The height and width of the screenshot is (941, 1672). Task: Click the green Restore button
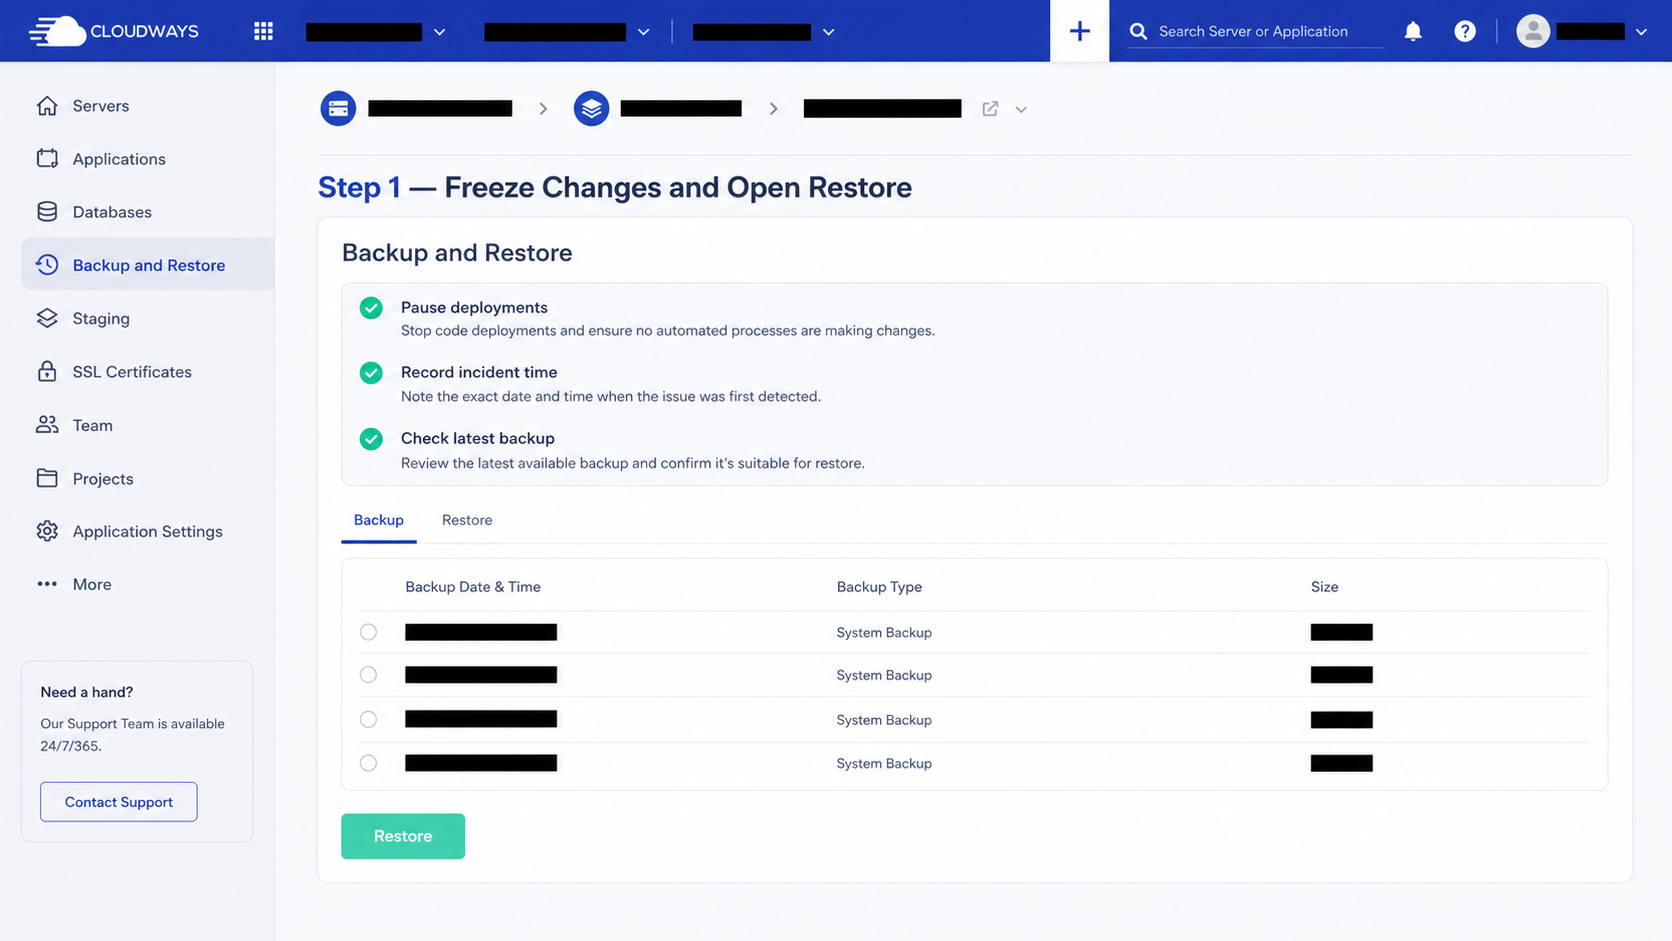click(x=403, y=836)
